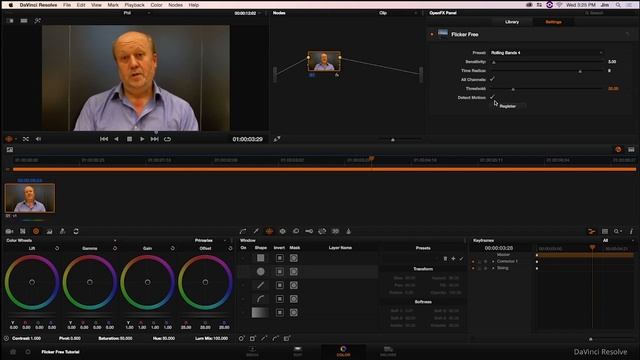Open the File menu
640x360 pixels.
click(x=67, y=5)
